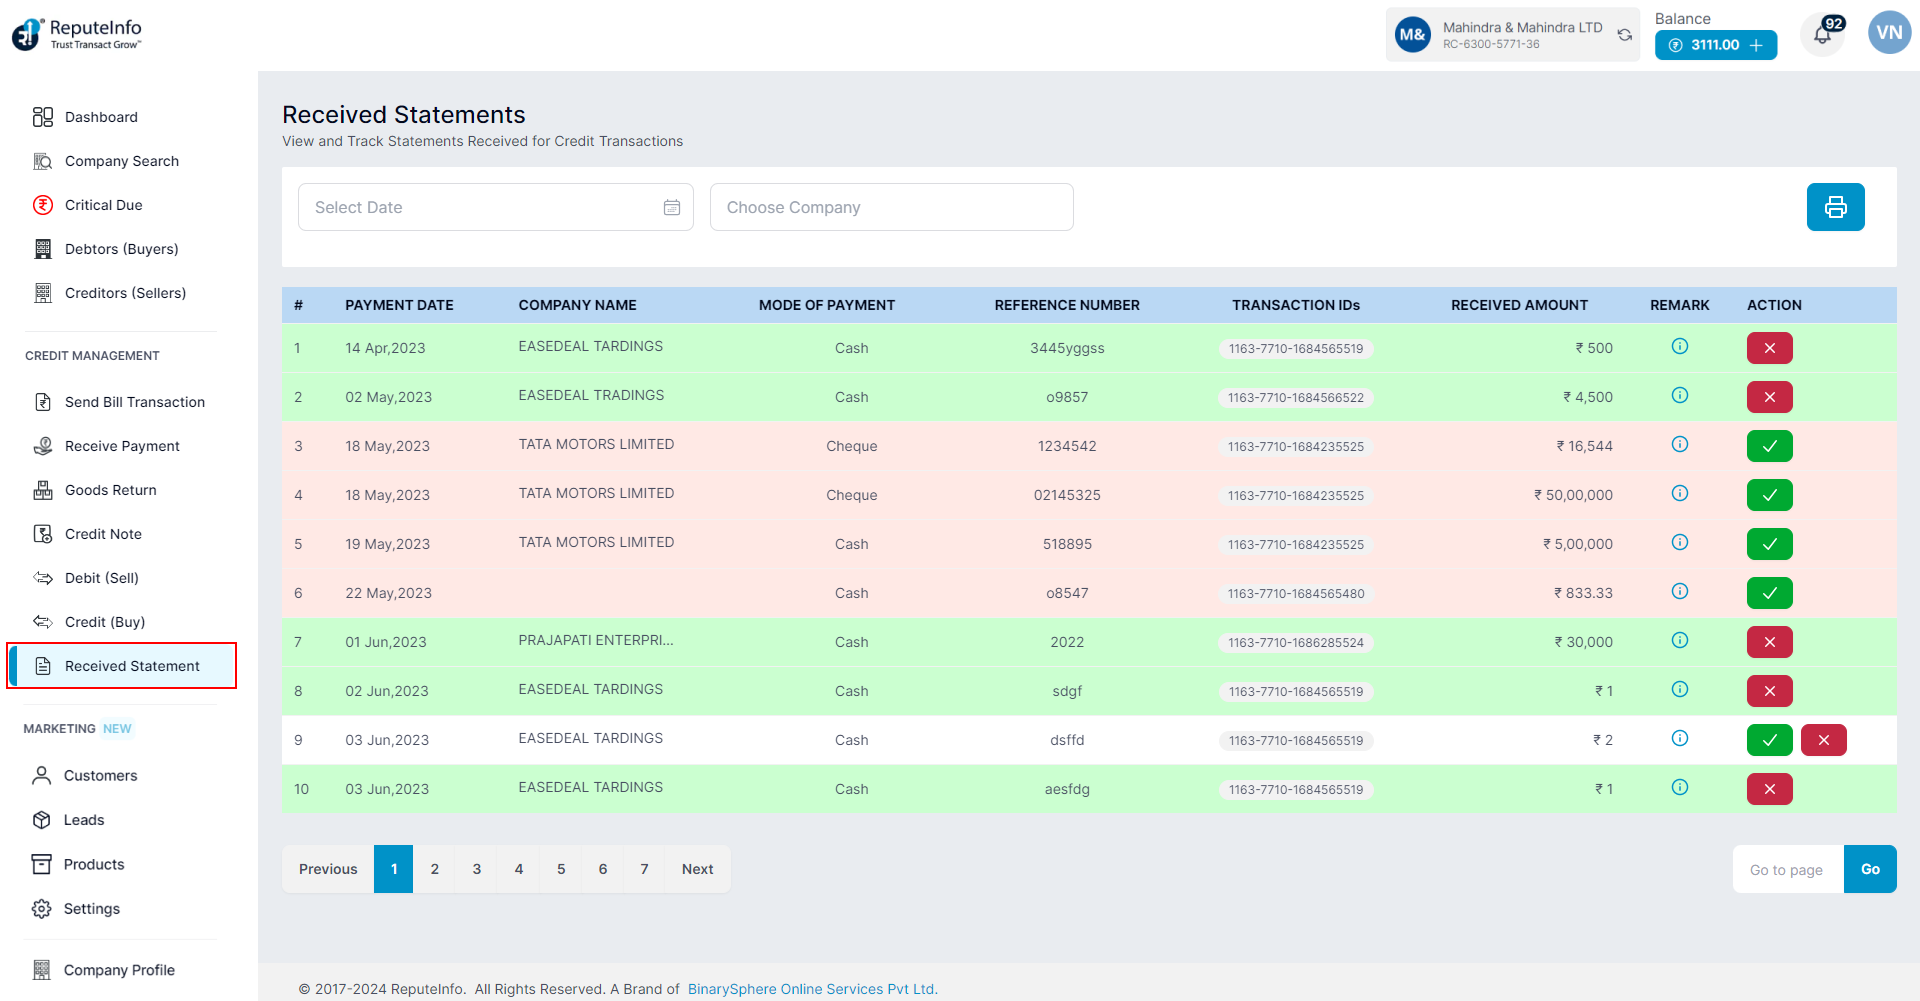Focus the Go to page input
Viewport: 1920px width, 1001px height.
[1787, 870]
